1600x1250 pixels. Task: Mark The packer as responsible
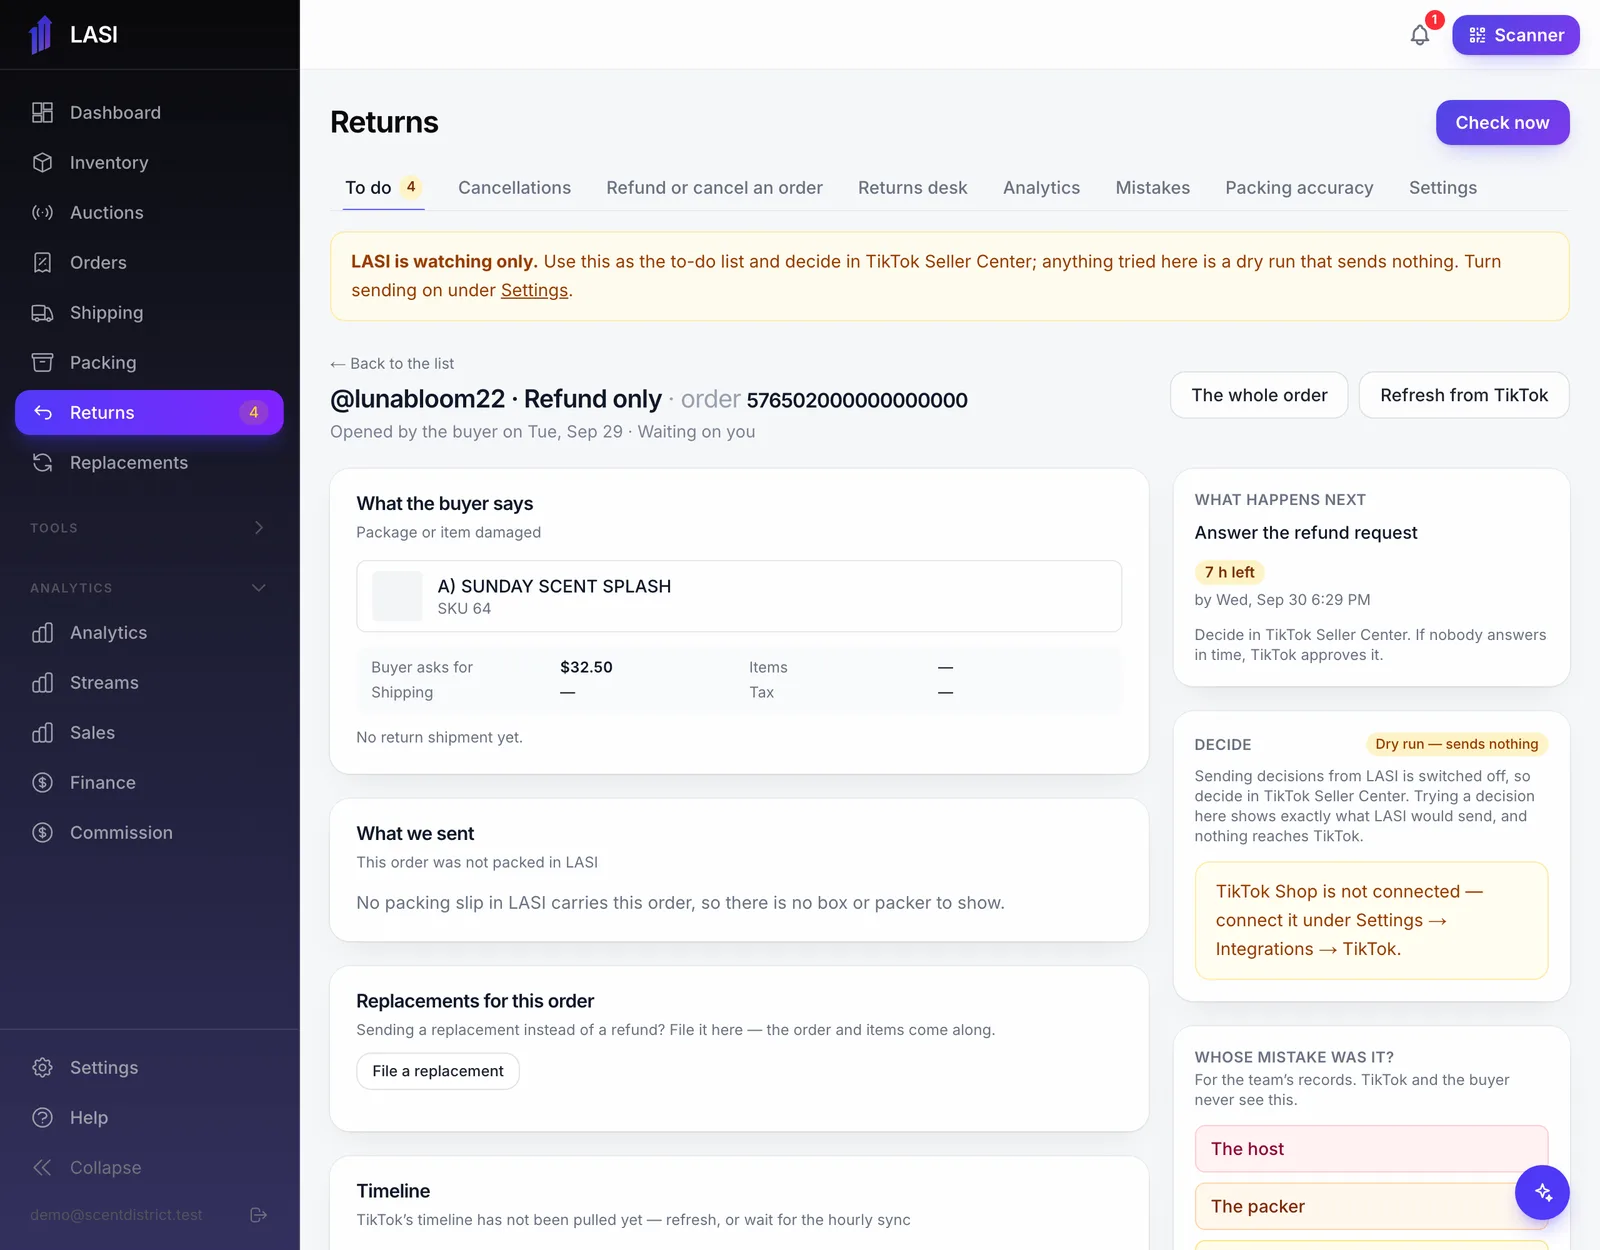point(1371,1207)
